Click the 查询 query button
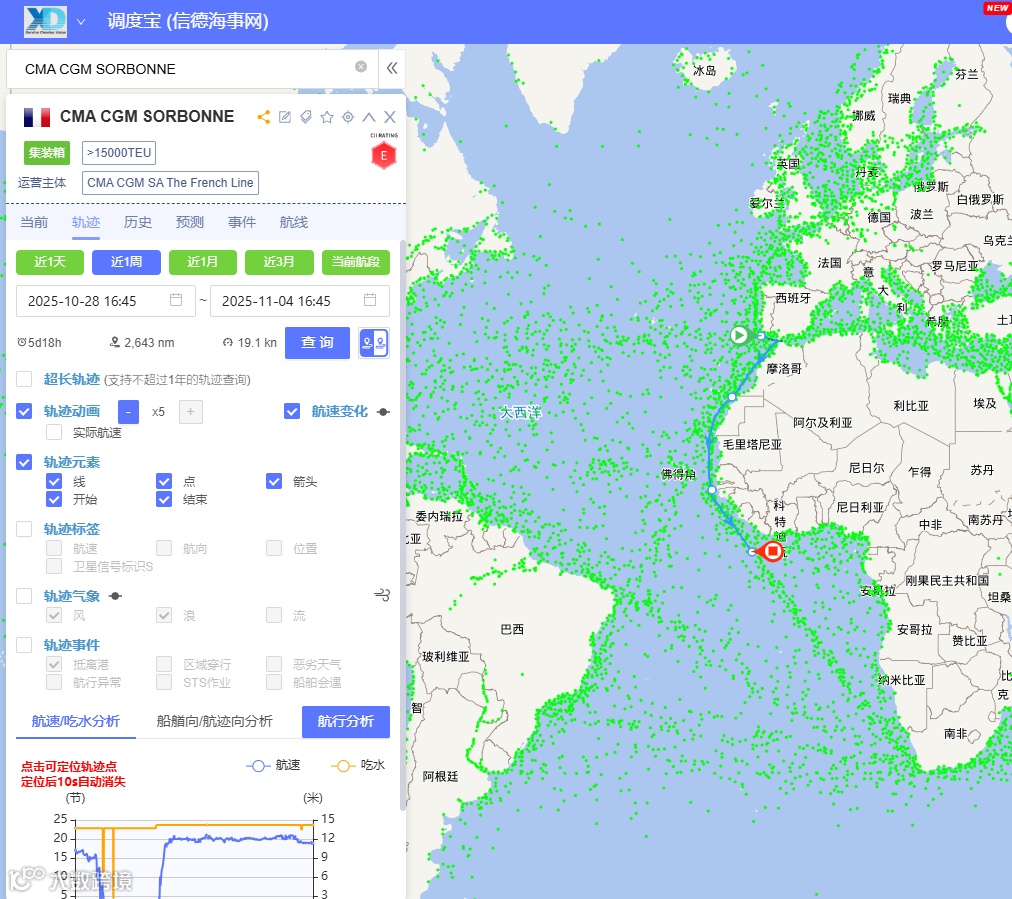The image size is (1012, 899). point(318,343)
